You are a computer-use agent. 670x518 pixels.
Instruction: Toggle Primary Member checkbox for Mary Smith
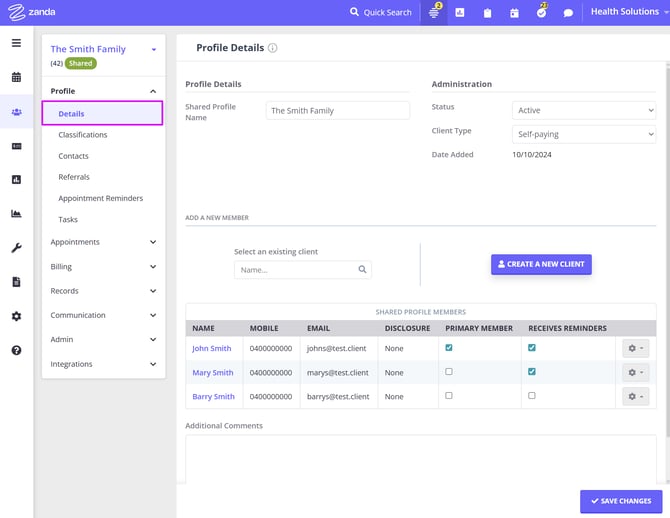pyautogui.click(x=449, y=372)
